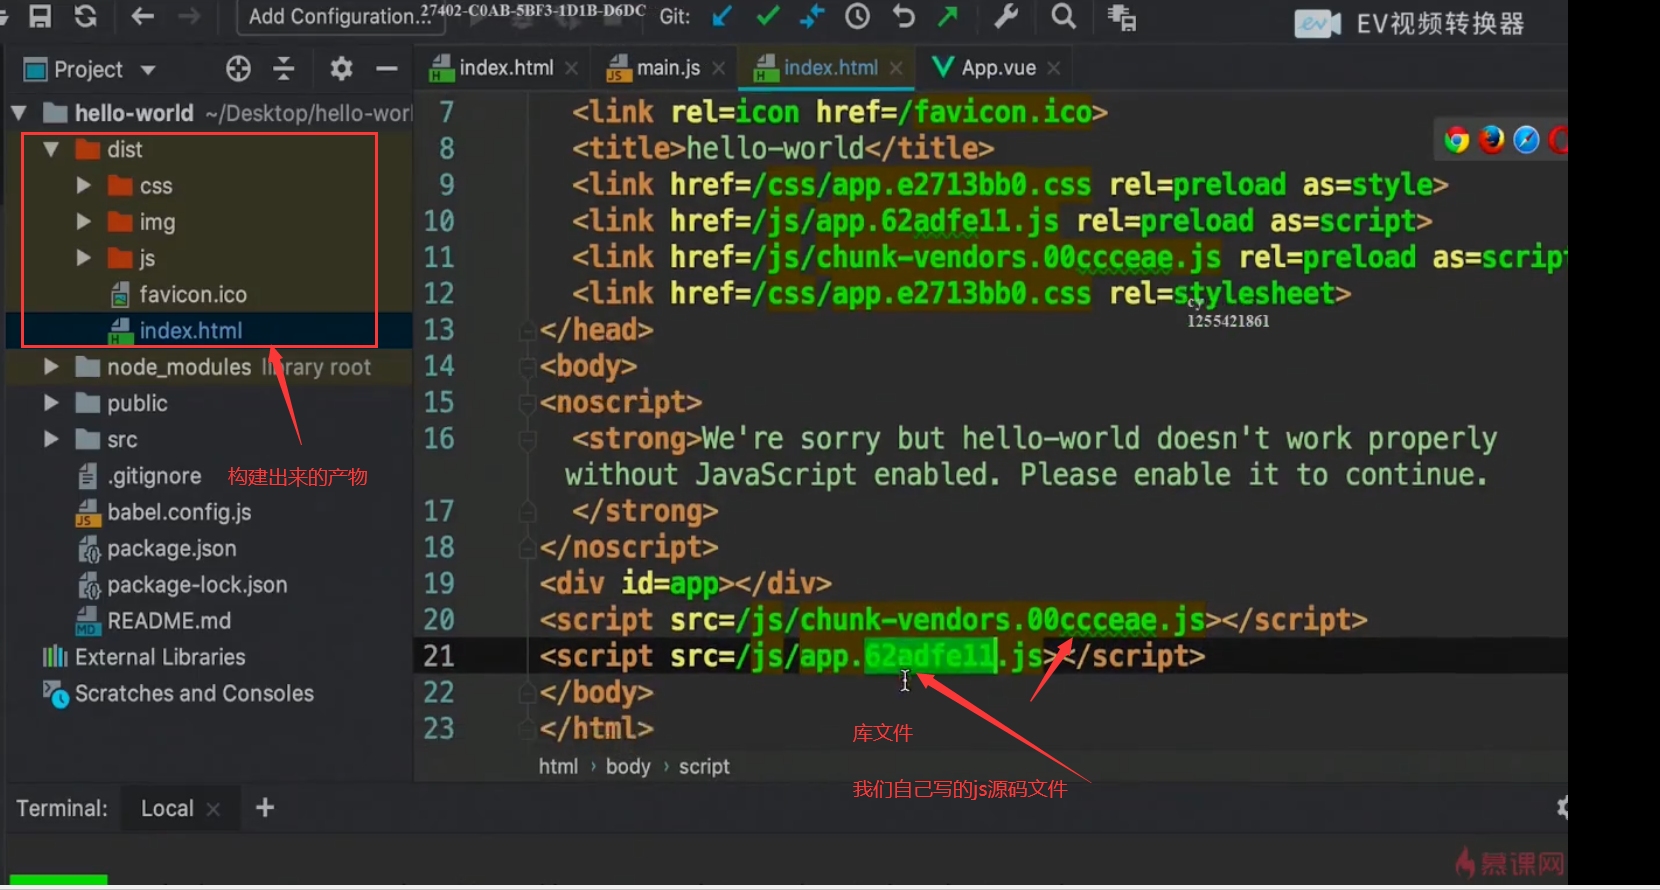Viewport: 1660px width, 890px height.
Task: Collapse all in the Project panel
Action: pos(284,68)
